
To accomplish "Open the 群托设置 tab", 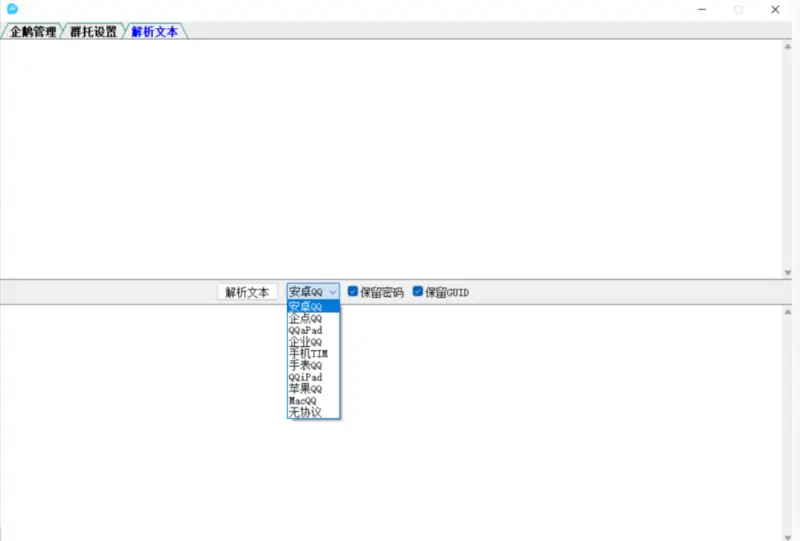I will click(x=93, y=32).
